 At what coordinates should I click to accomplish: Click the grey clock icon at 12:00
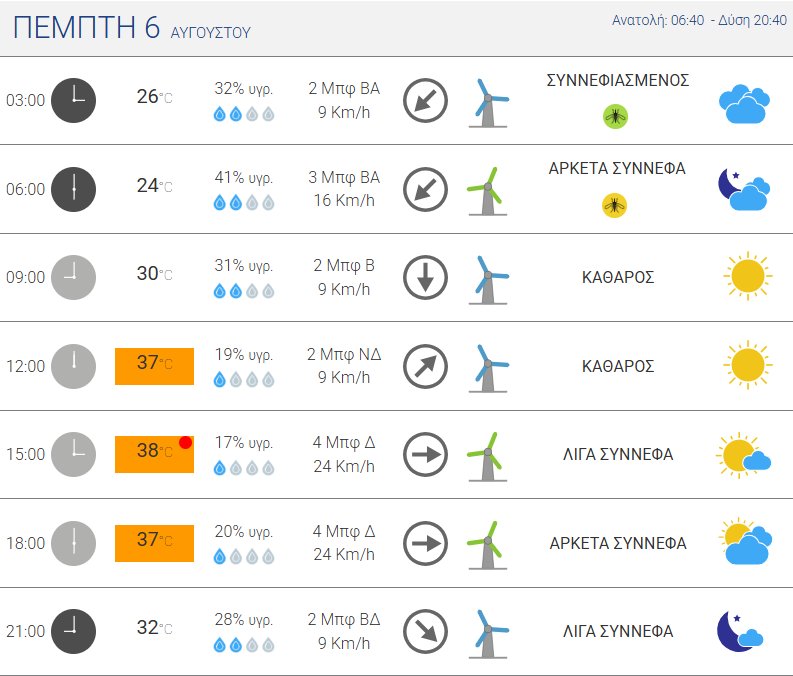pyautogui.click(x=73, y=367)
